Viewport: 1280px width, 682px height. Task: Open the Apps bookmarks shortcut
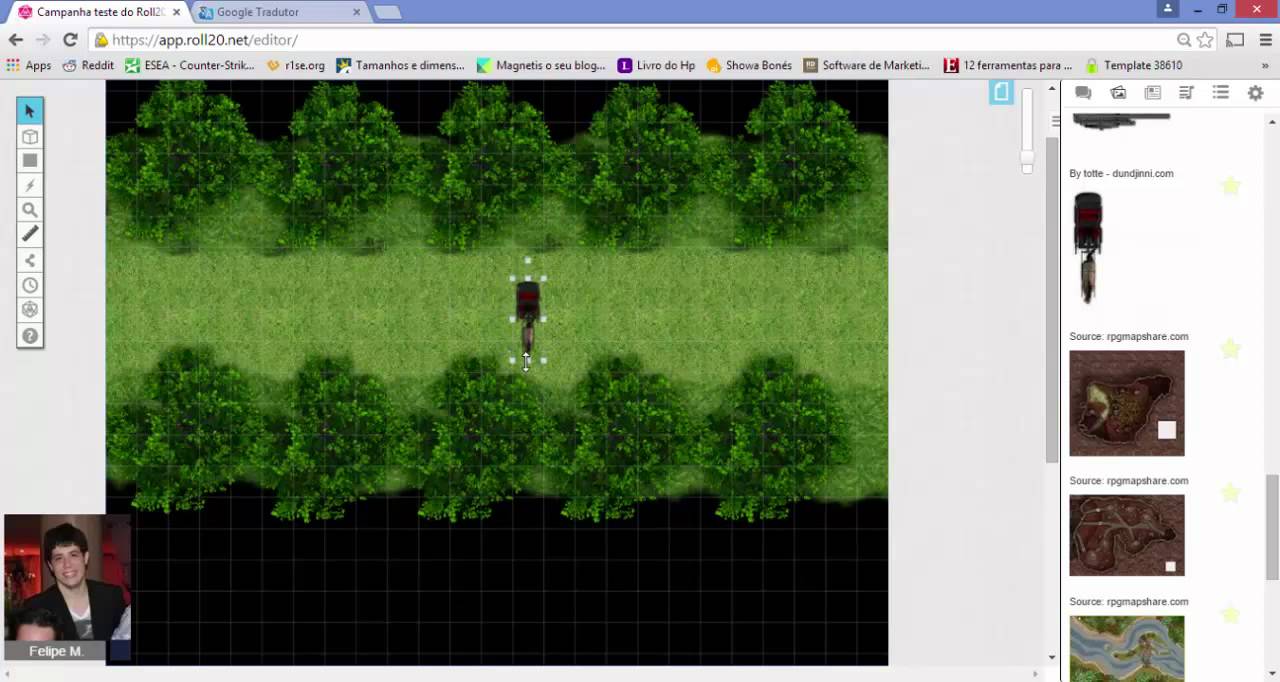click(29, 65)
